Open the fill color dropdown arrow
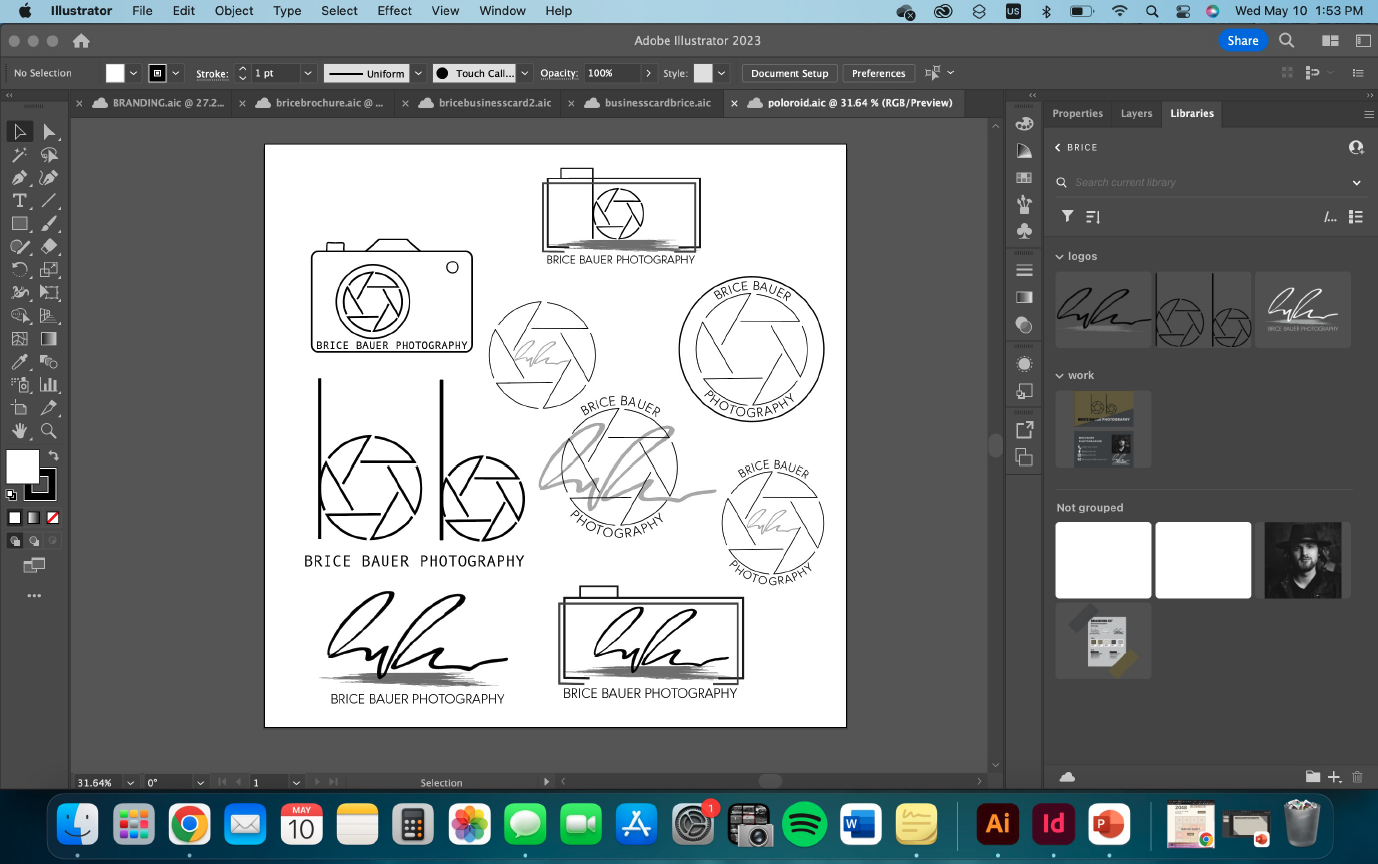 133,73
